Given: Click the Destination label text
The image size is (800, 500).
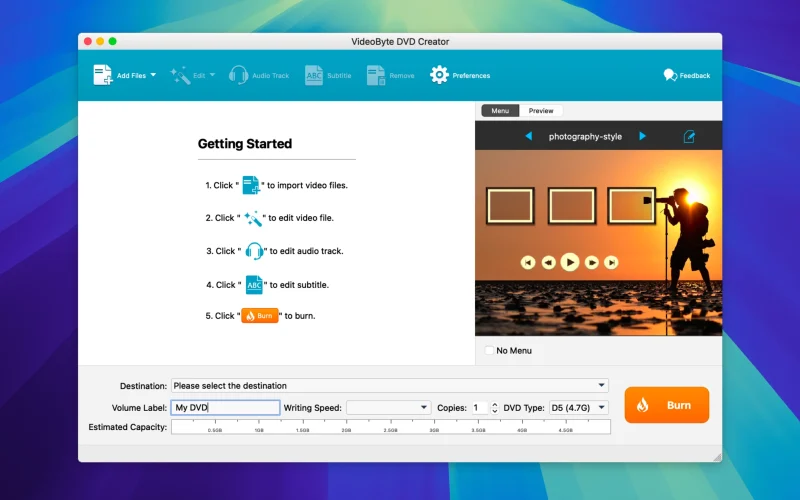Looking at the screenshot, I should pos(143,386).
